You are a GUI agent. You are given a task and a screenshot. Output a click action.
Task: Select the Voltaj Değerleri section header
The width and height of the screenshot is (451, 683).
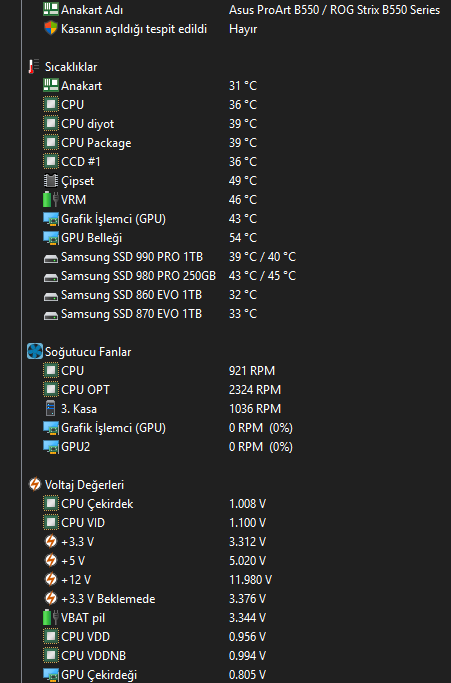(85, 485)
